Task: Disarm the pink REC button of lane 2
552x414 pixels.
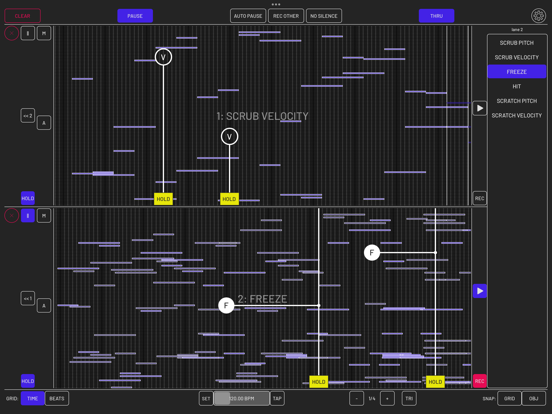Action: (479, 381)
